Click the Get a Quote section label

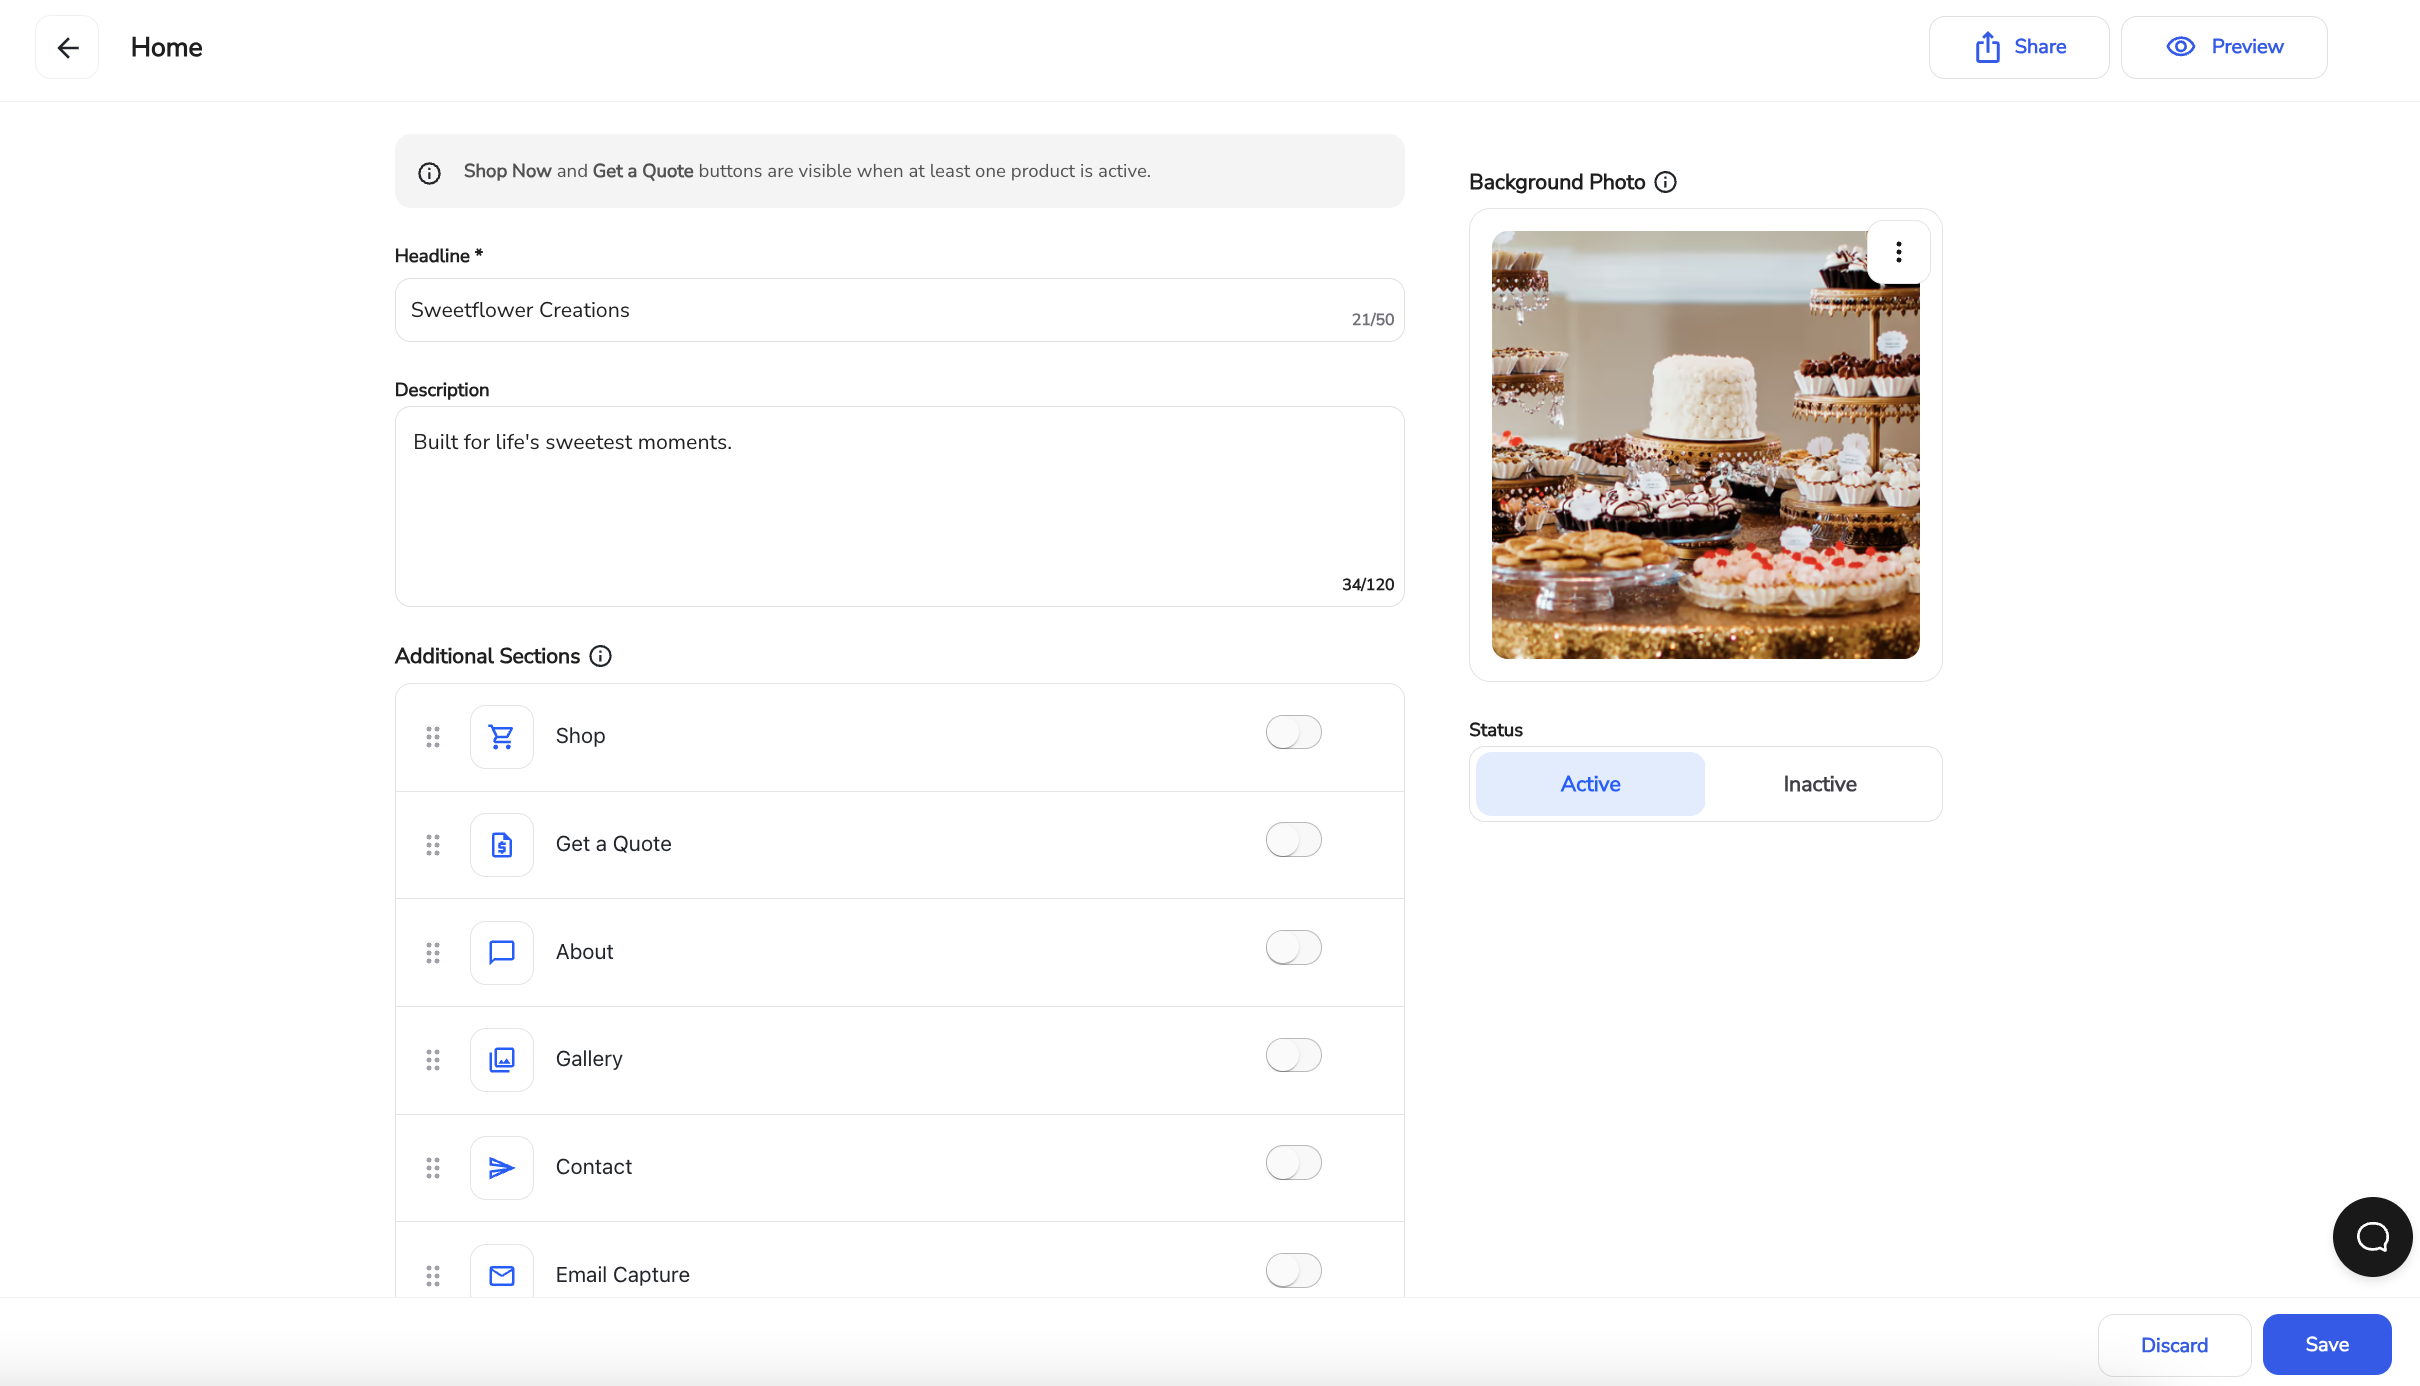[613, 844]
